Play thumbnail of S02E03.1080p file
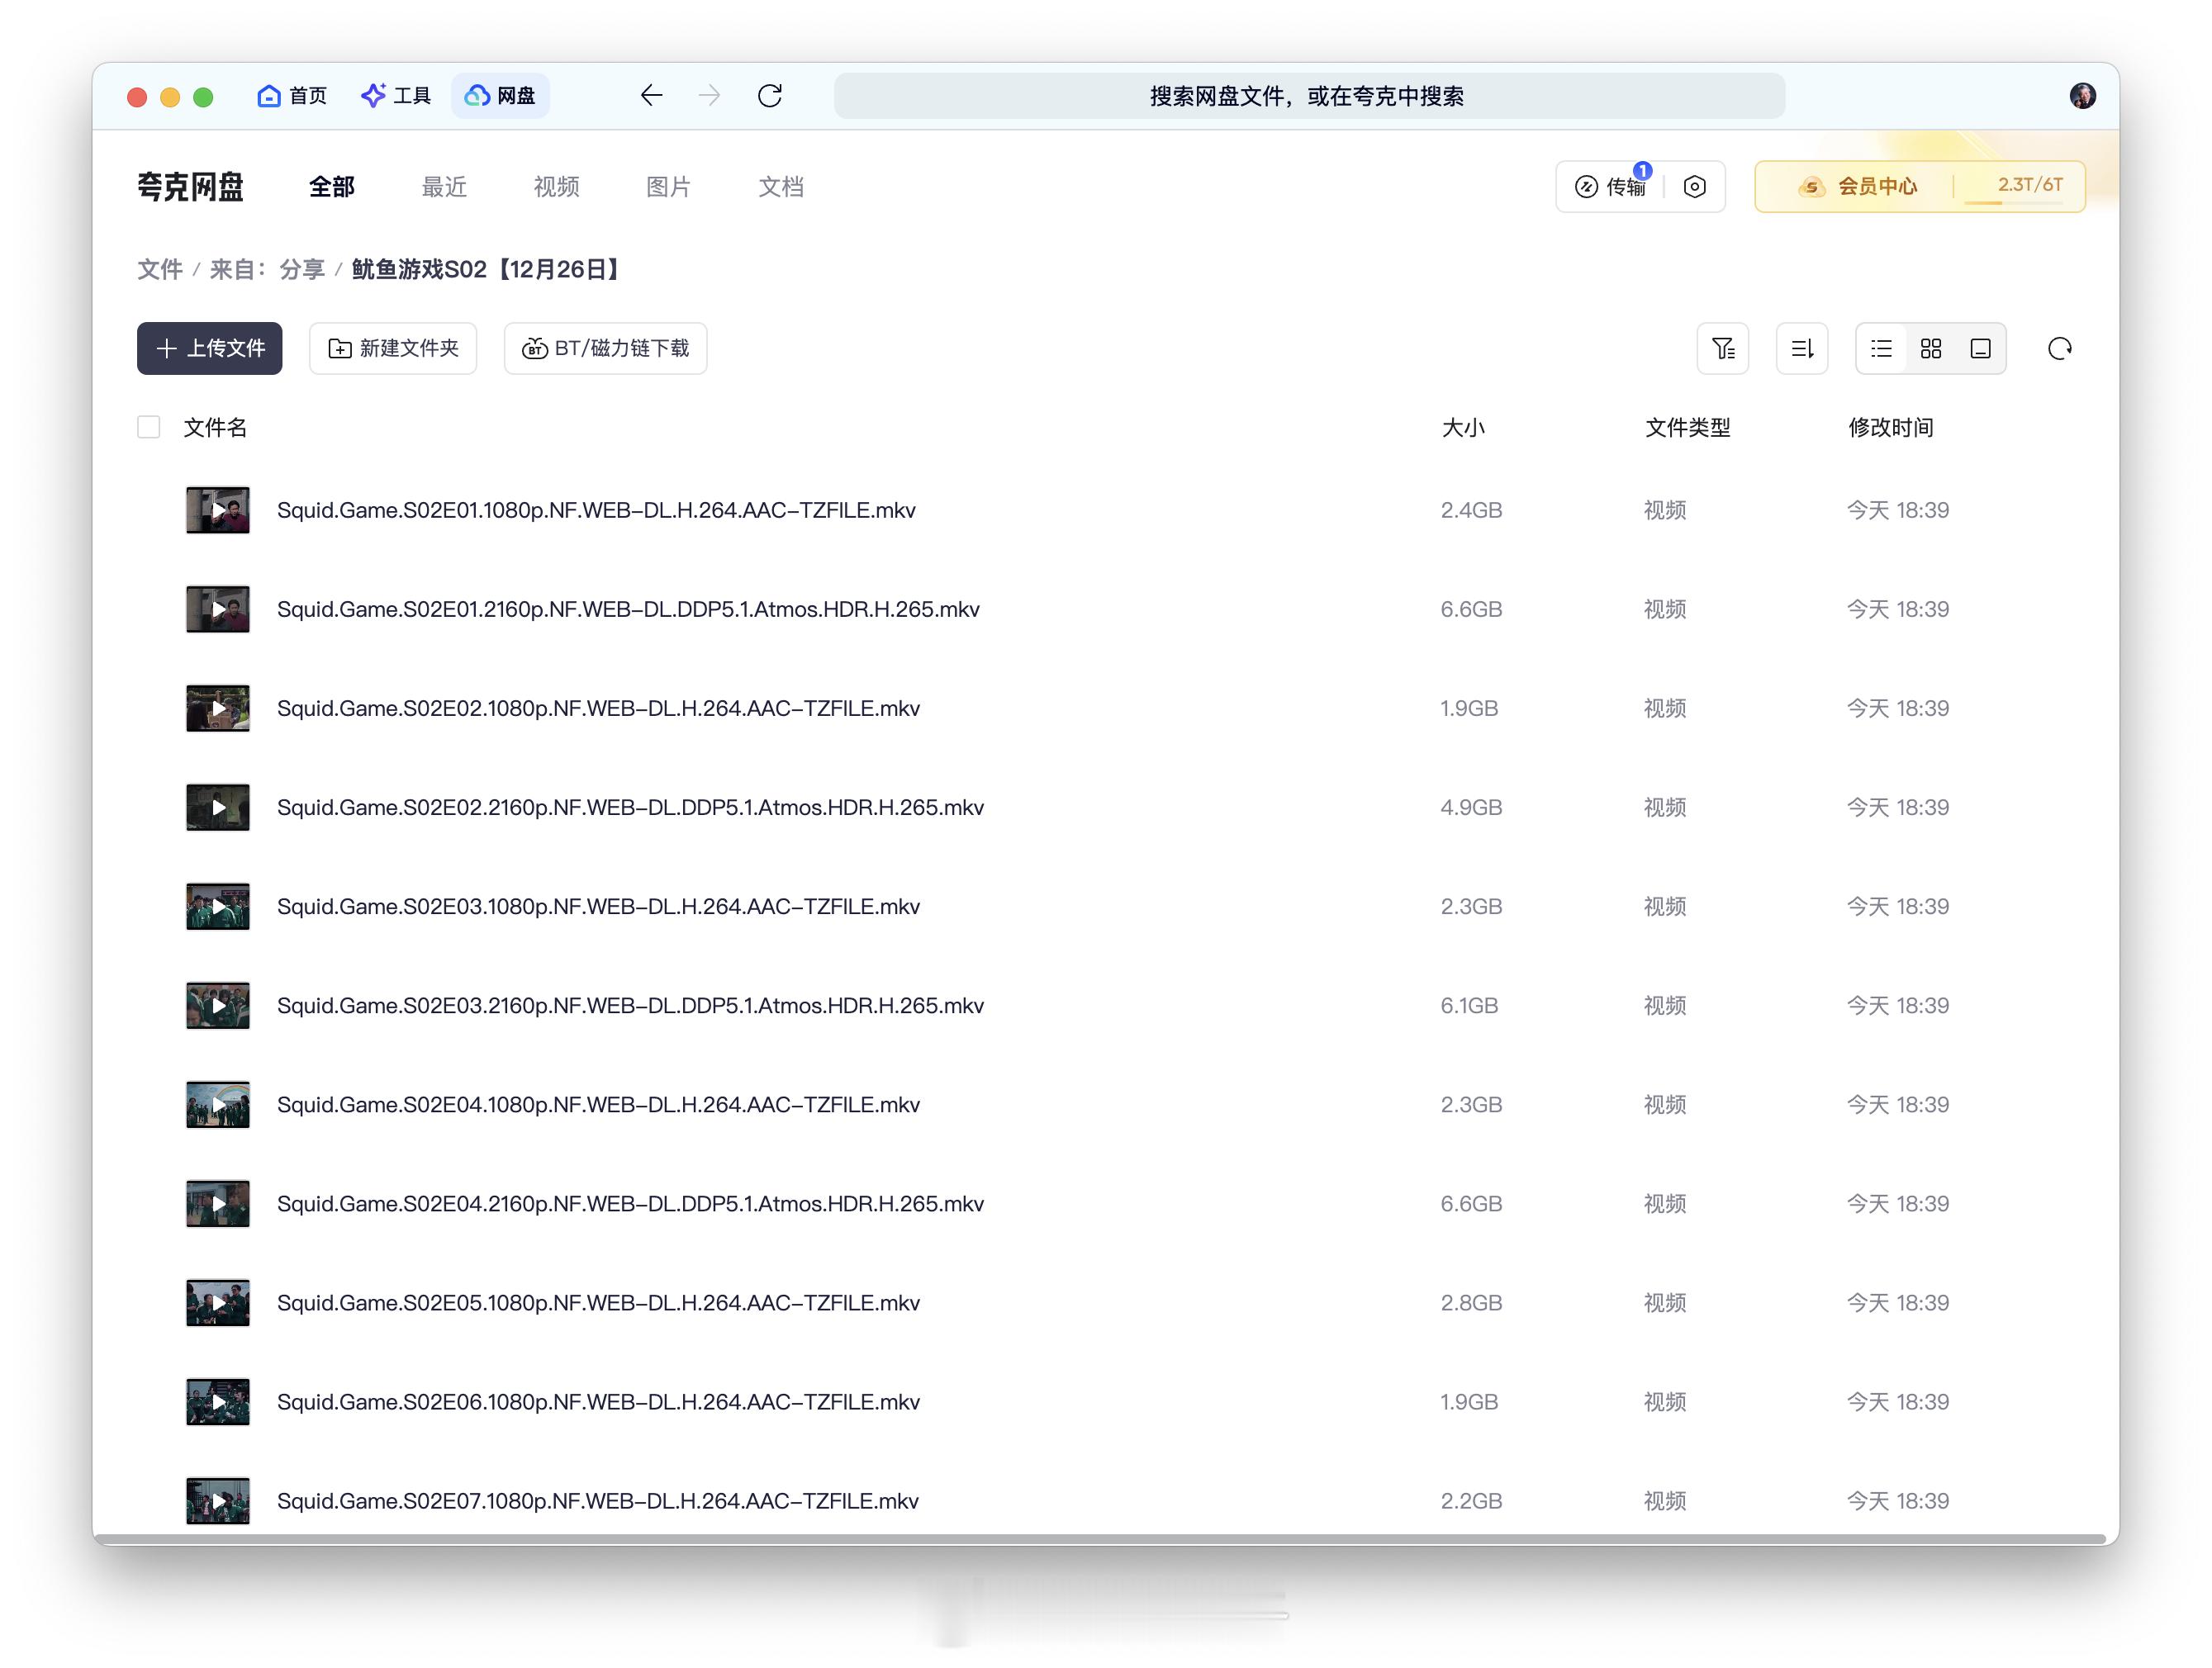The width and height of the screenshot is (2212, 1668). (x=218, y=906)
